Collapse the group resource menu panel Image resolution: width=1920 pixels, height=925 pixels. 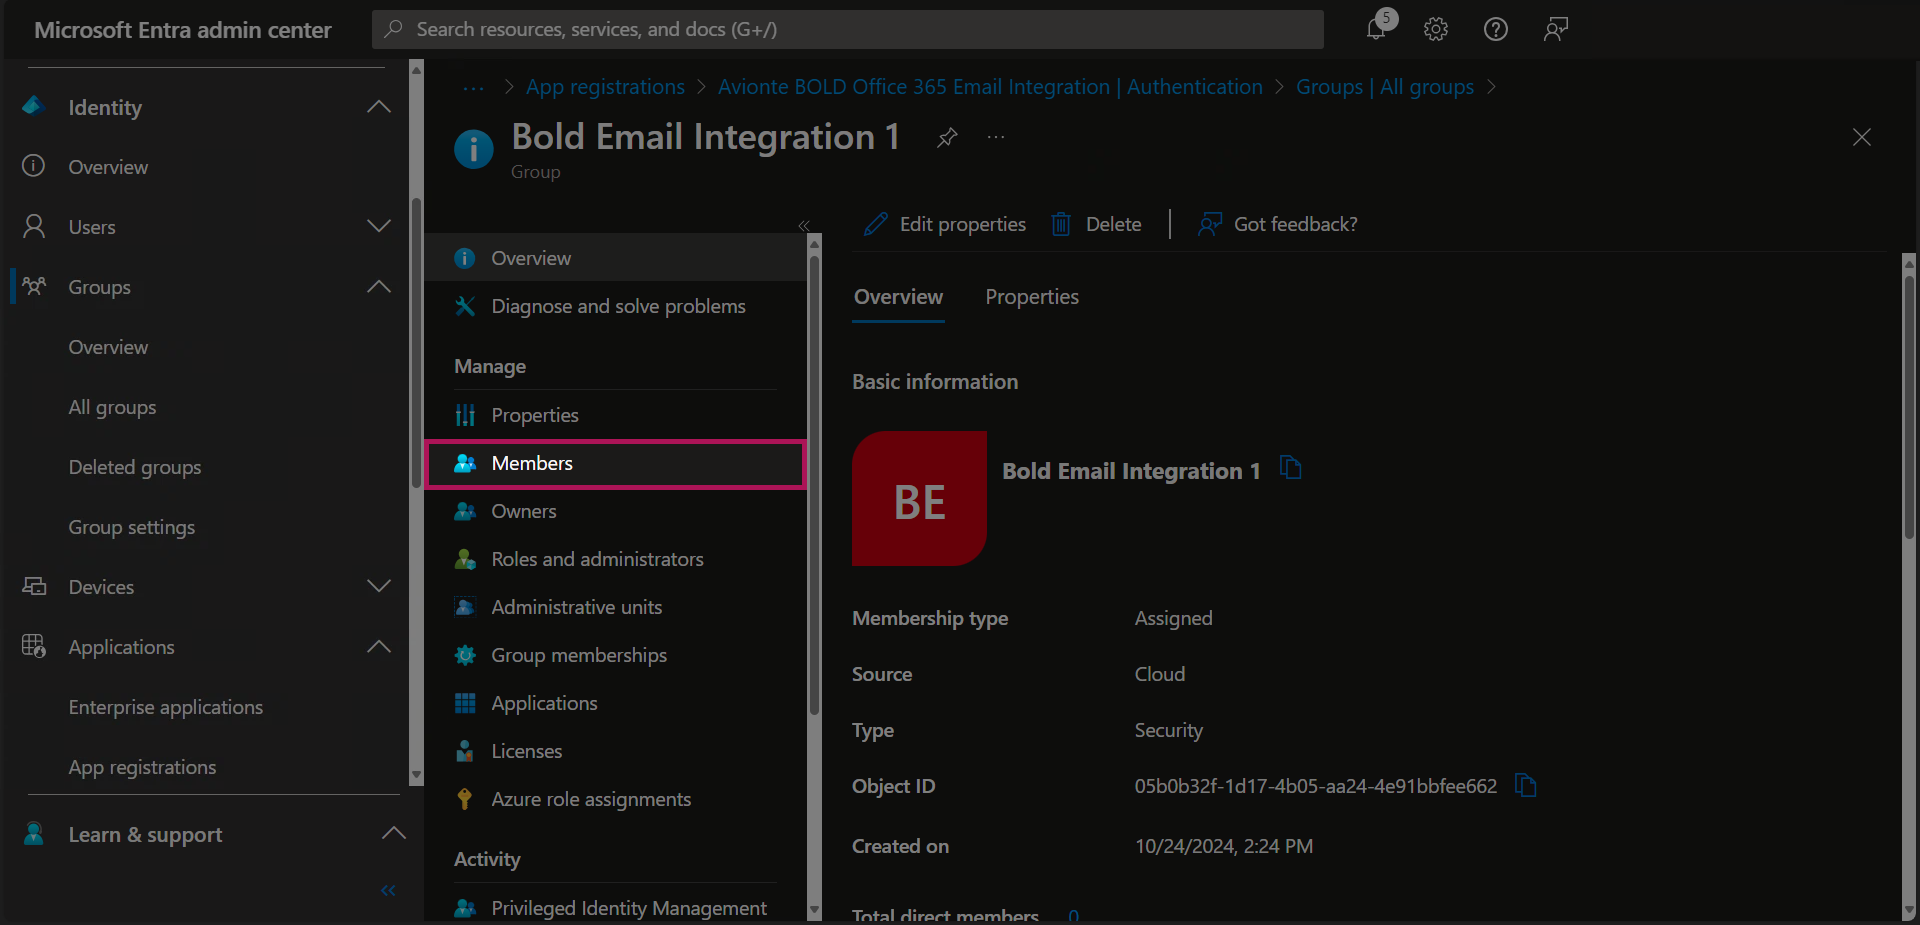[x=803, y=225]
